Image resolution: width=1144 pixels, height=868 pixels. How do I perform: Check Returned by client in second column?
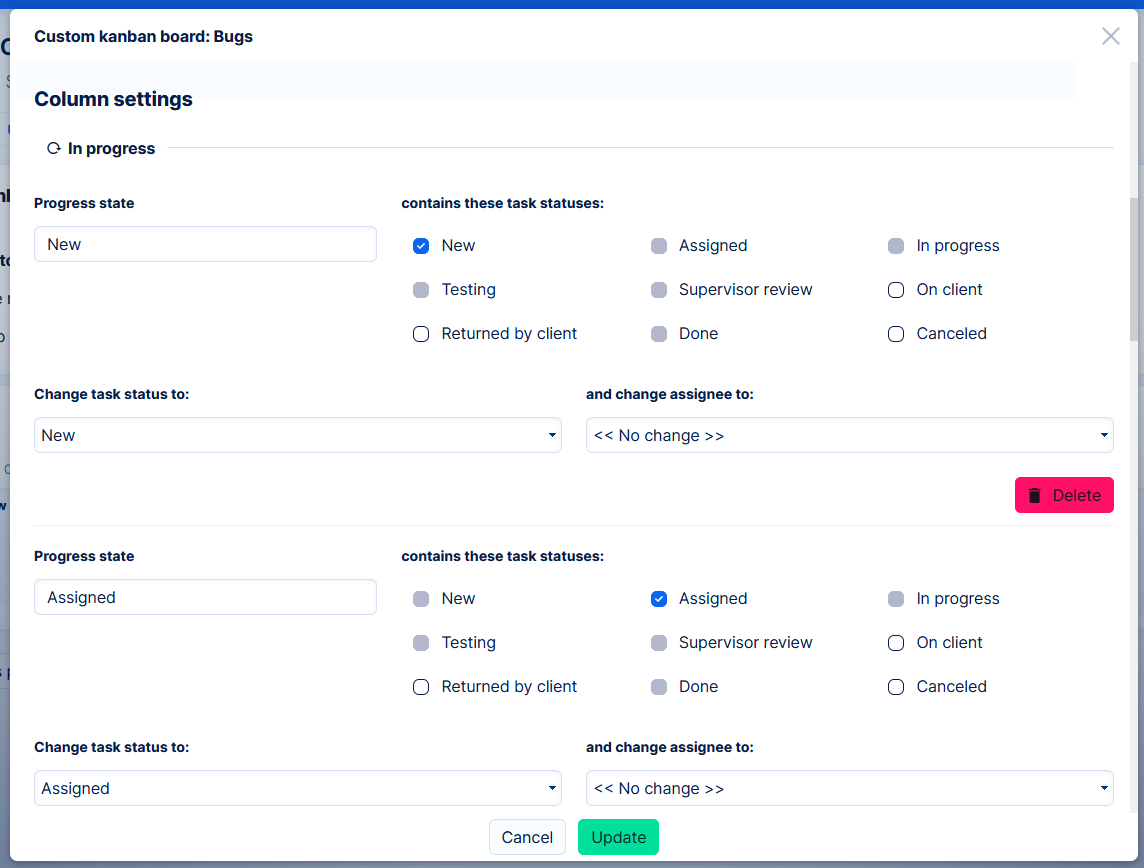pyautogui.click(x=421, y=687)
